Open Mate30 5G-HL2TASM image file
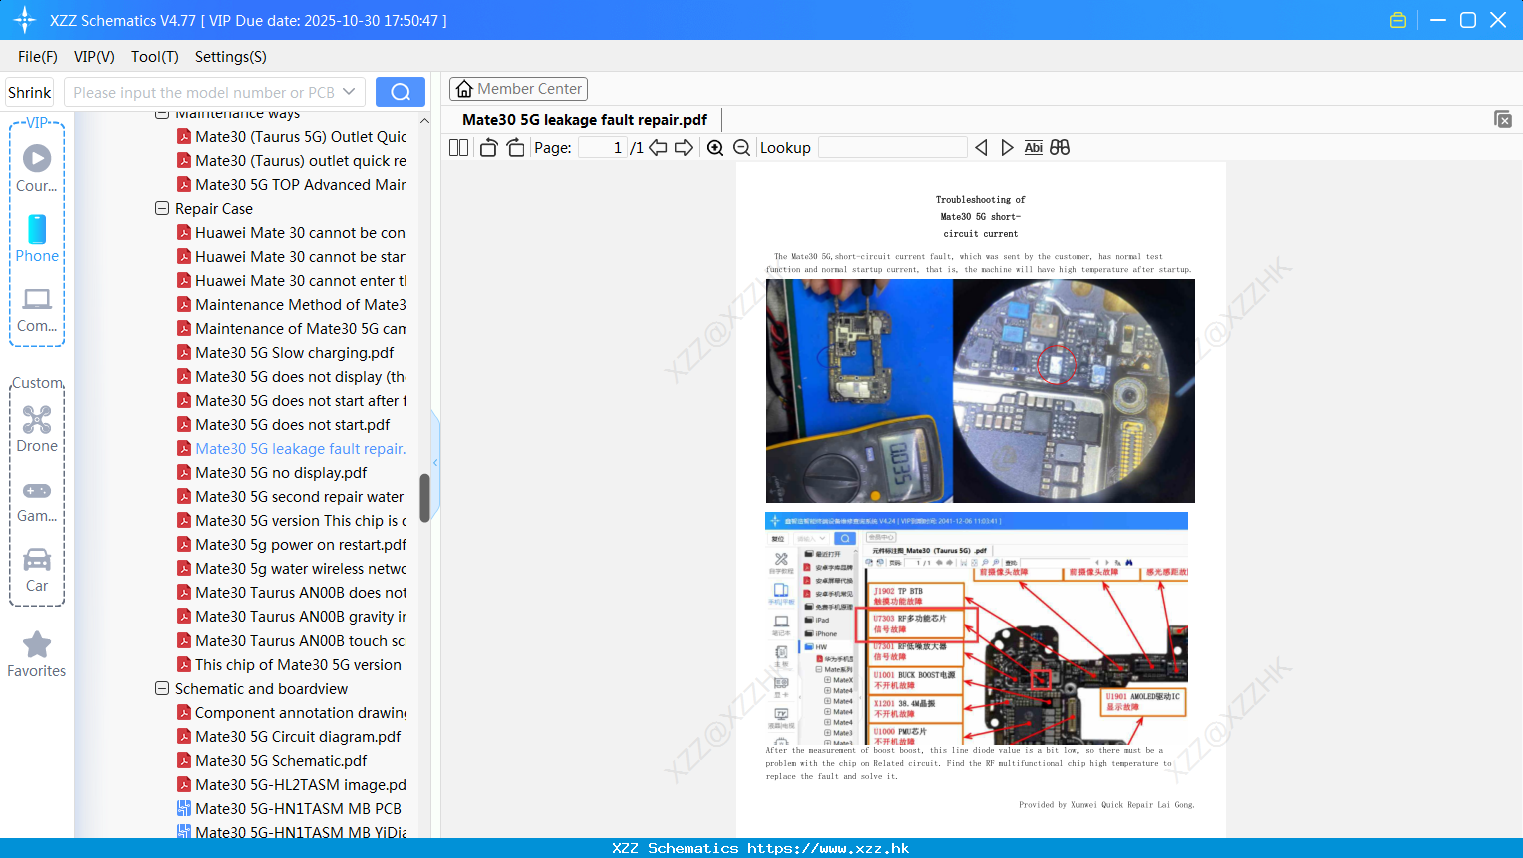The width and height of the screenshot is (1523, 858). click(x=291, y=785)
